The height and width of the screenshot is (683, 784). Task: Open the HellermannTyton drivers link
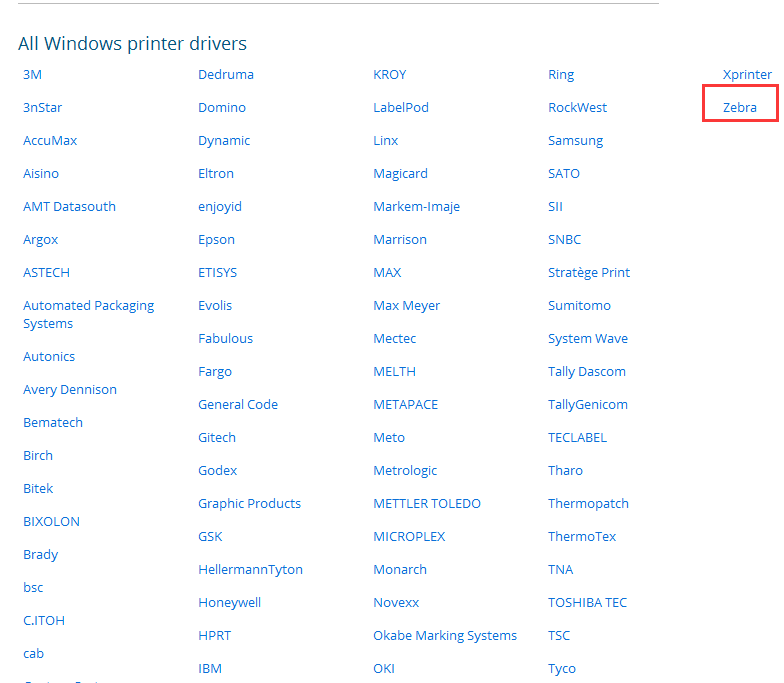click(x=250, y=569)
